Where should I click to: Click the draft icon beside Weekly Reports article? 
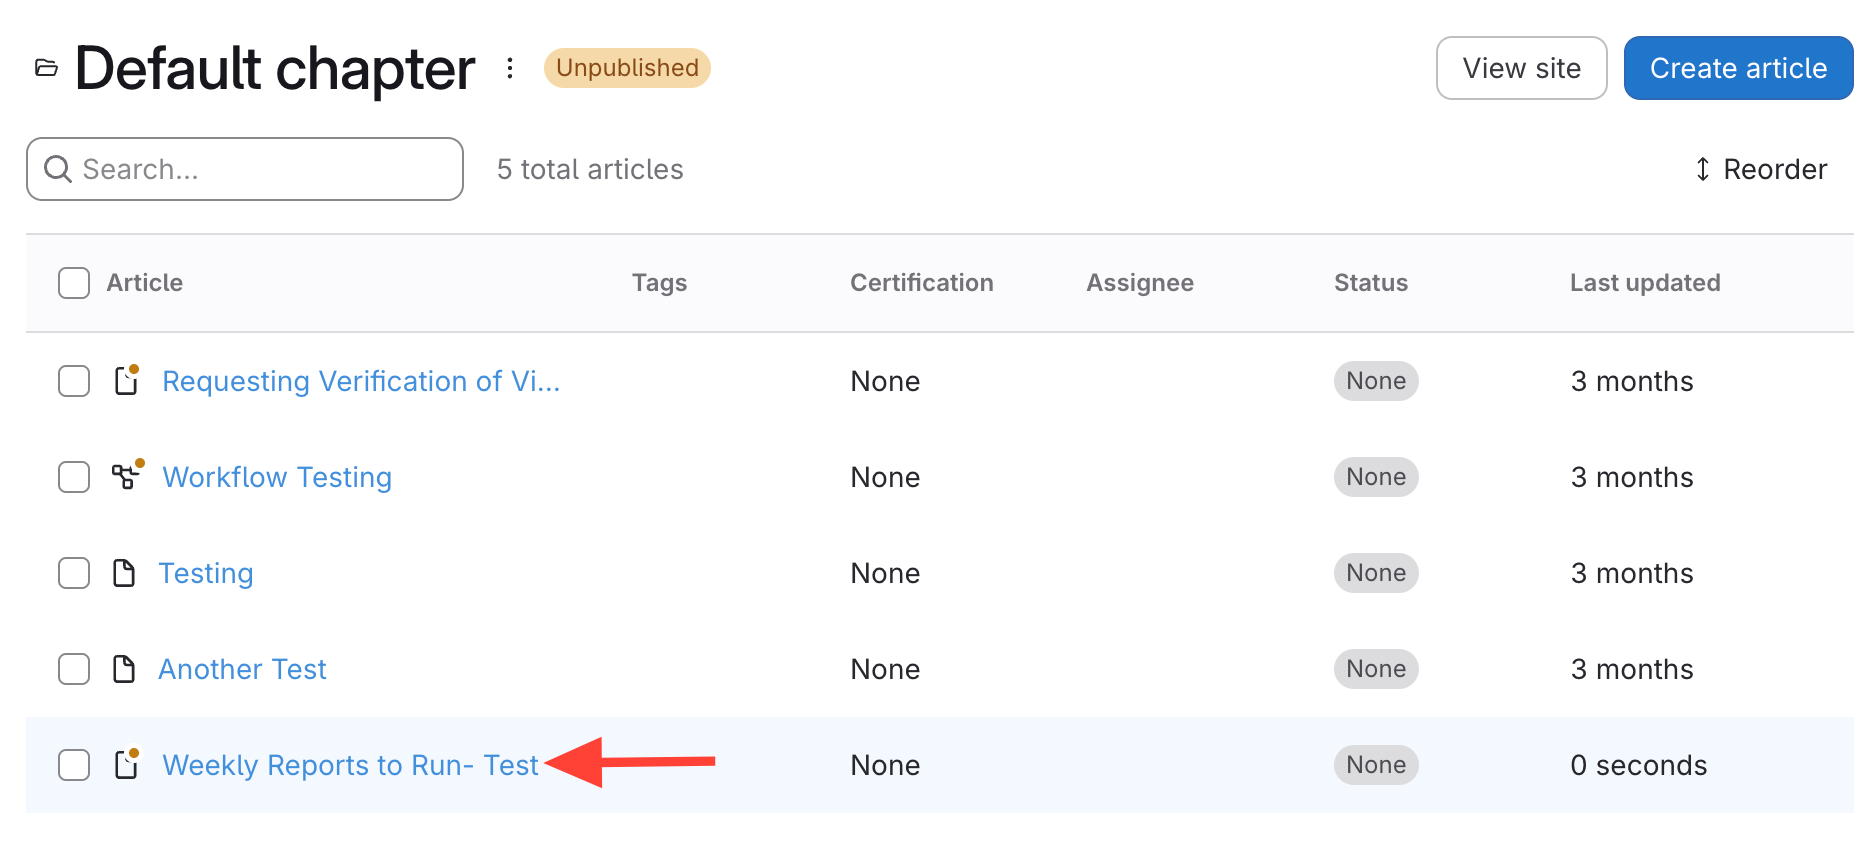coord(126,765)
